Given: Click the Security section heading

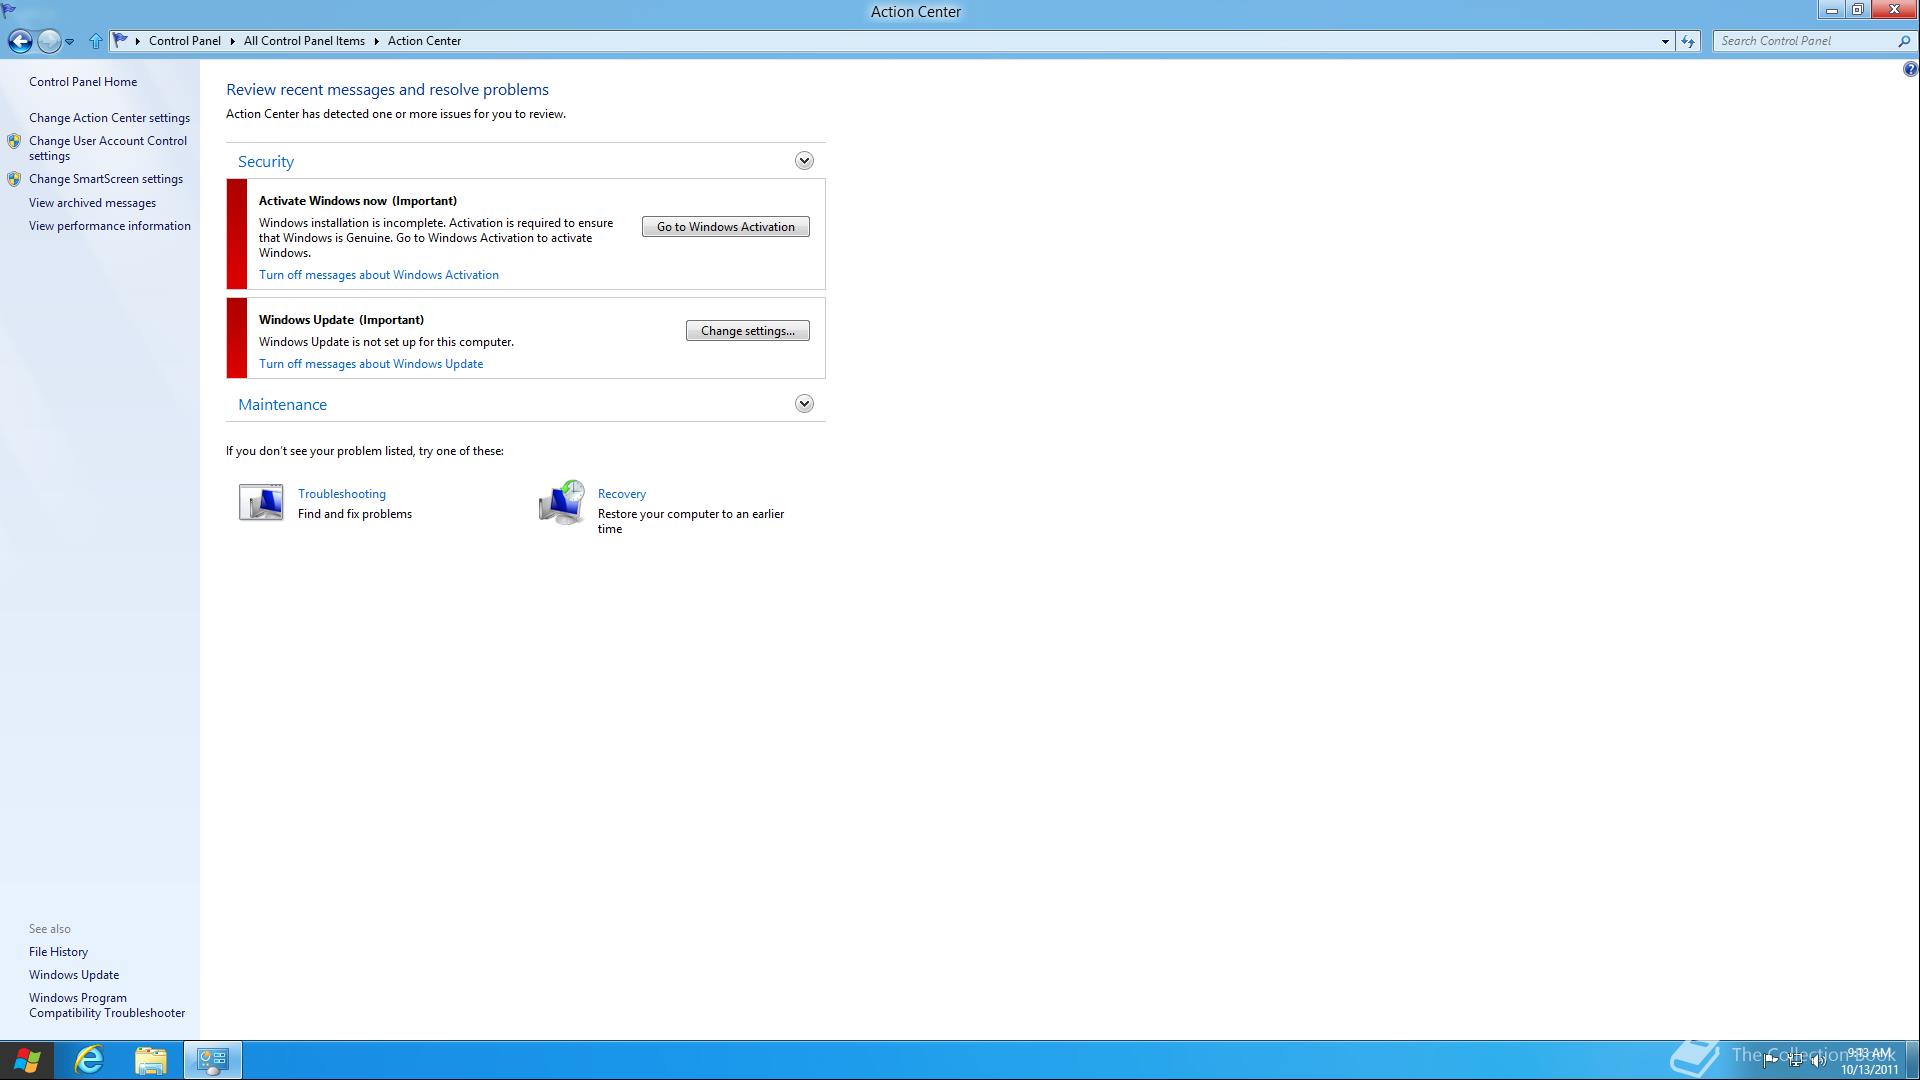Looking at the screenshot, I should point(266,162).
